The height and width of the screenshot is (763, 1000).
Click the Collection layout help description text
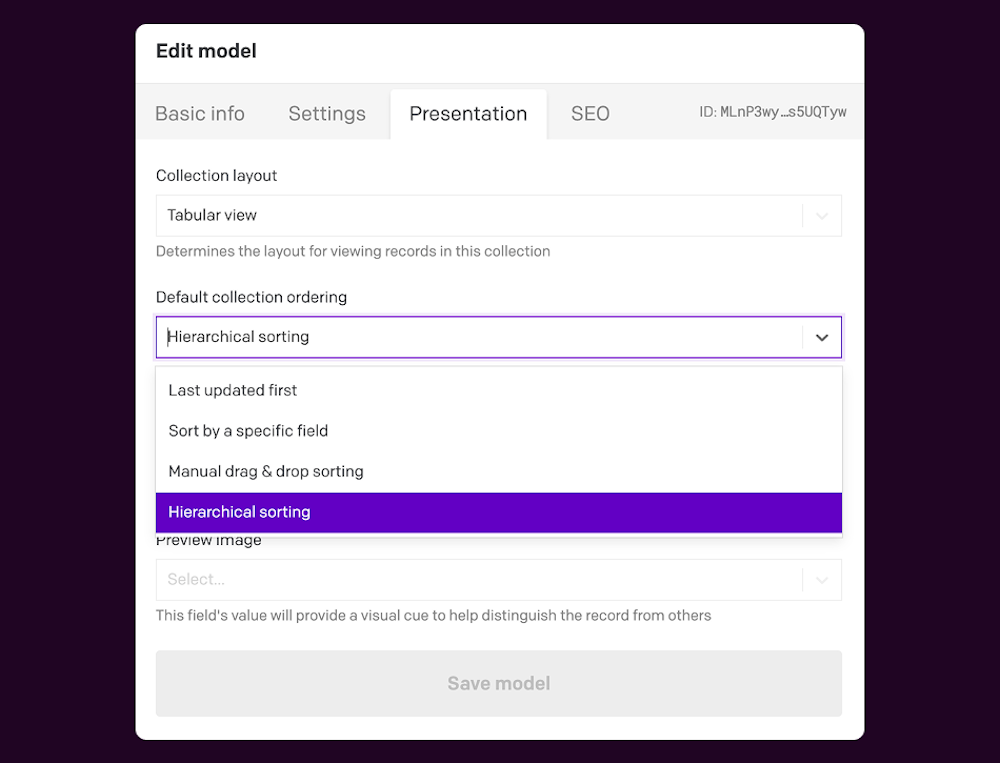tap(353, 251)
